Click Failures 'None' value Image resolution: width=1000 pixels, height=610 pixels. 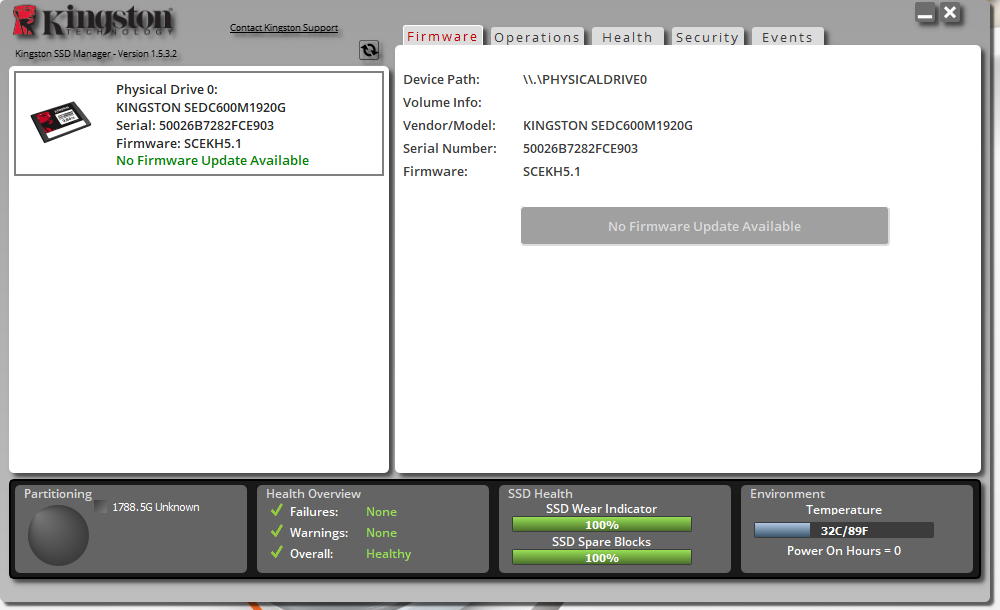tap(381, 512)
